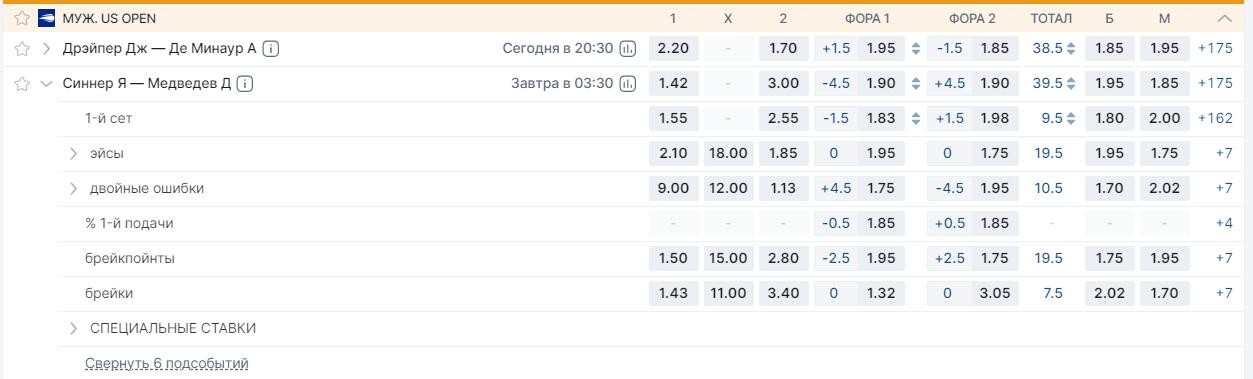This screenshot has height=379, width=1253.
Task: Star the Дрэйпер — Де Минаур match
Action: coord(22,48)
